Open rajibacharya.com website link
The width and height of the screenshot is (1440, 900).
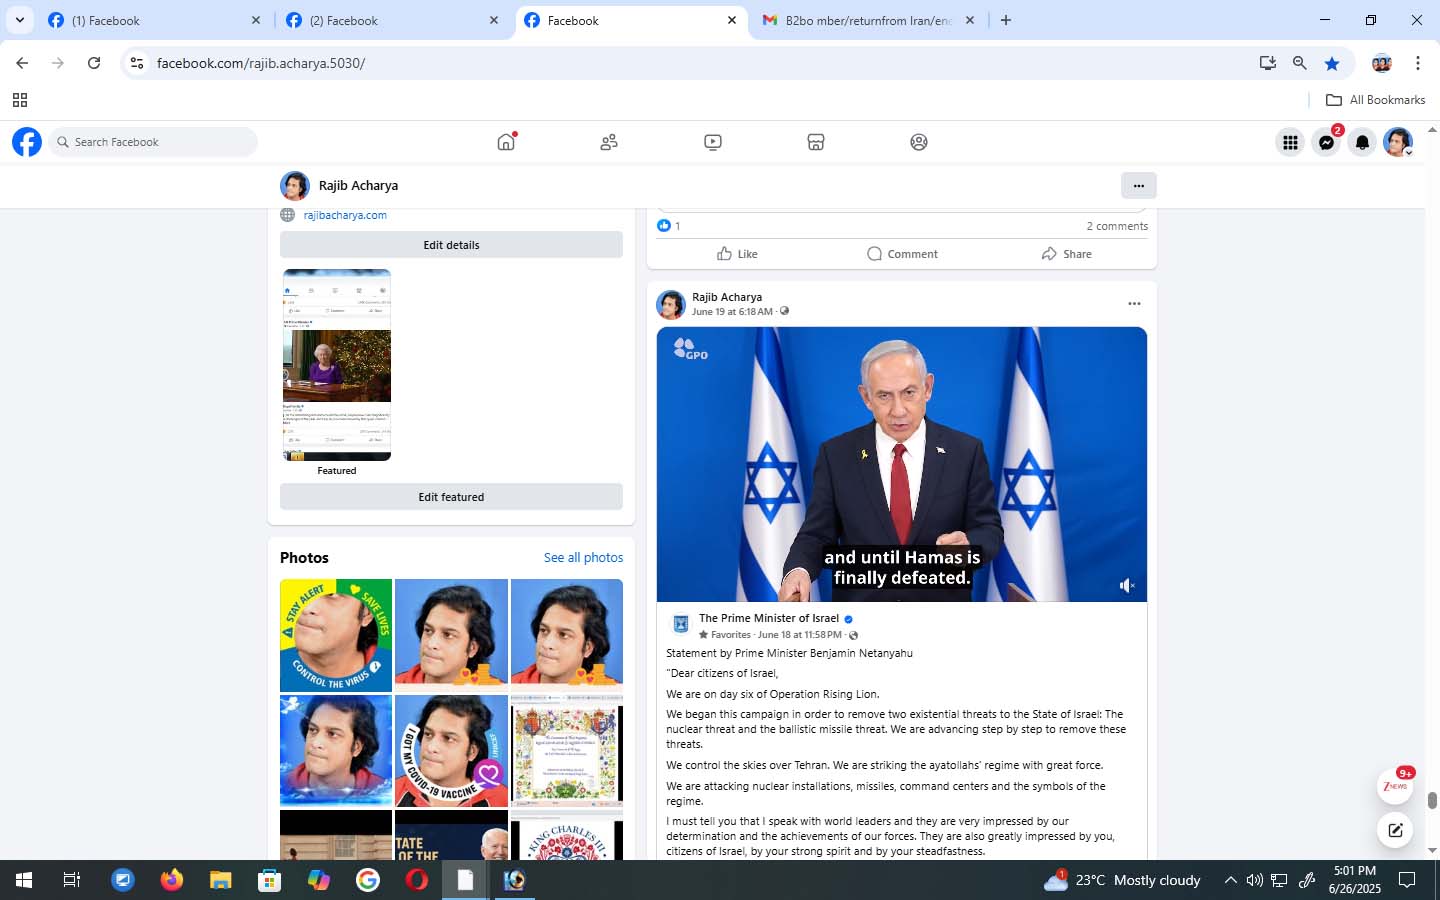click(345, 215)
